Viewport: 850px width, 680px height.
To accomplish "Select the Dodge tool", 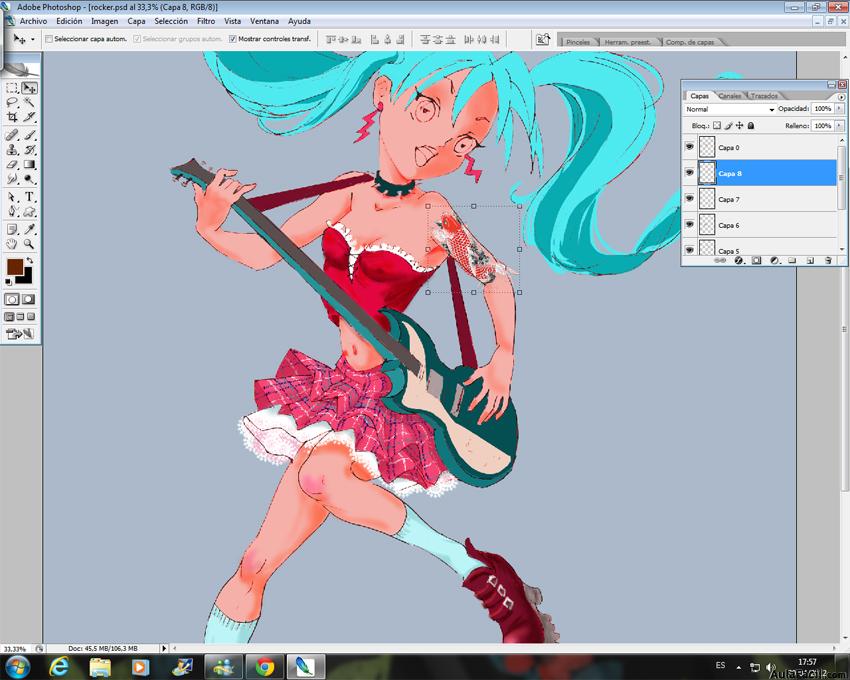I will 29,179.
